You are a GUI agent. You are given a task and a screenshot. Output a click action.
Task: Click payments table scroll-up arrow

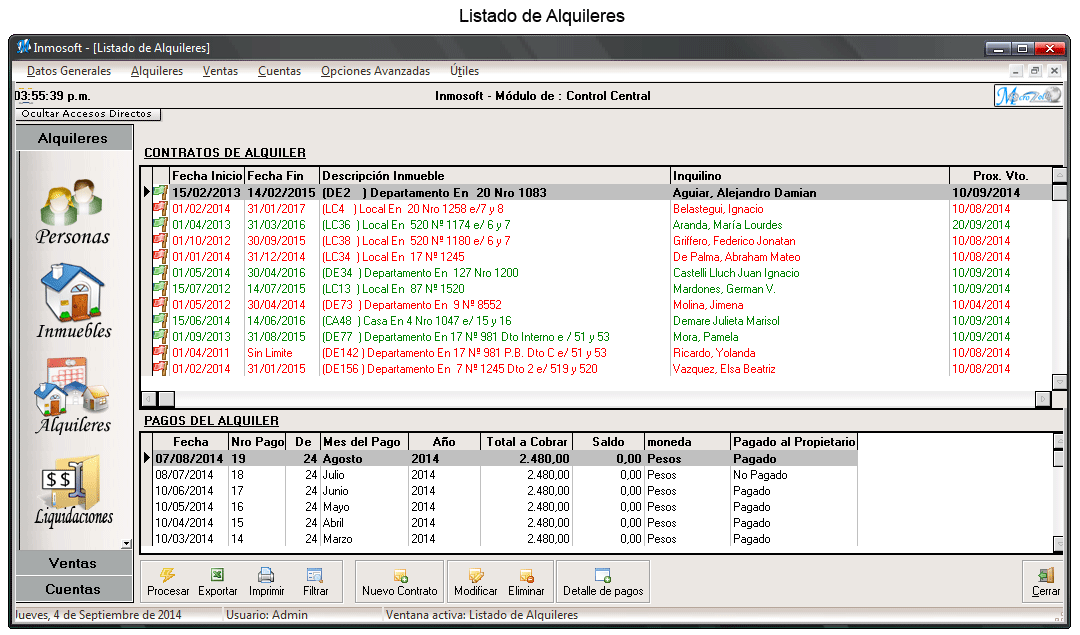[1059, 441]
